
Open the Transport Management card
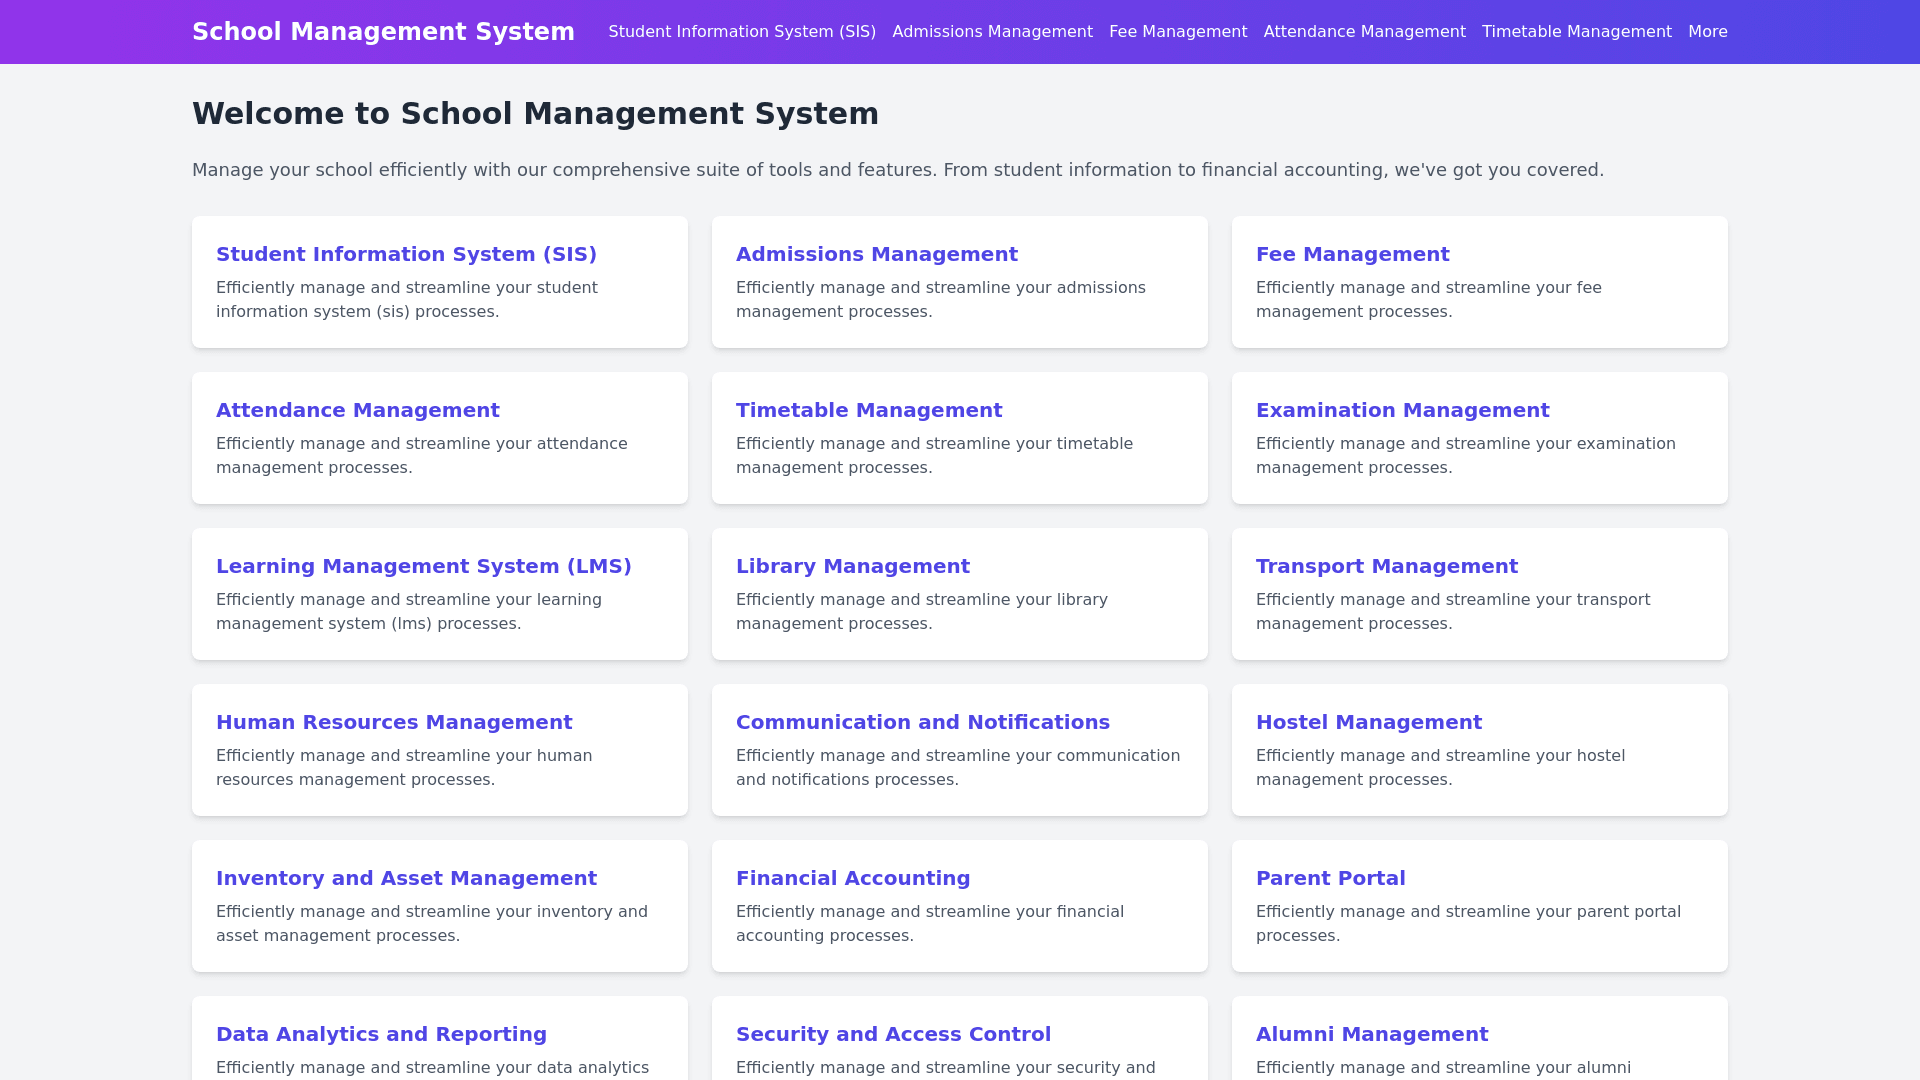(1386, 566)
